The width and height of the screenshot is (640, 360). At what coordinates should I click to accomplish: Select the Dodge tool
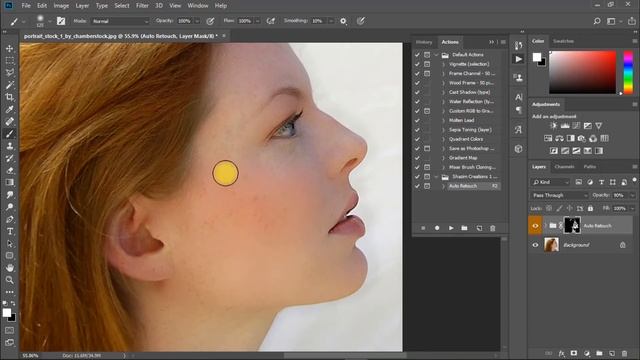(x=9, y=207)
